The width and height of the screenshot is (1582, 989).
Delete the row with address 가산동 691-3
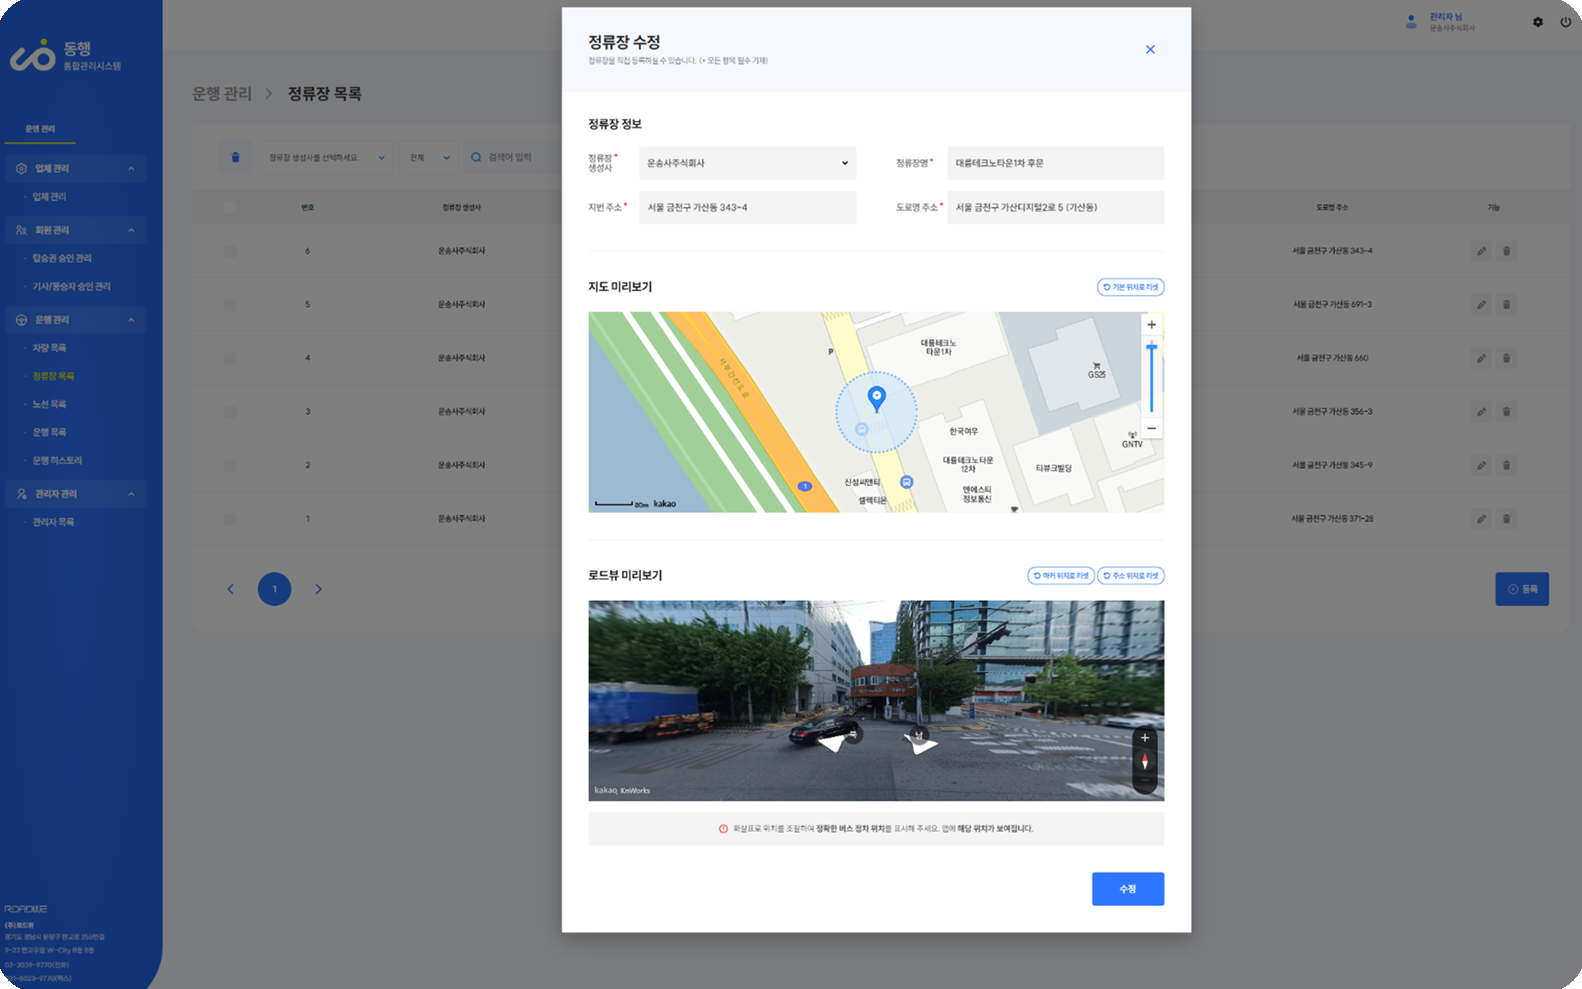[1506, 304]
